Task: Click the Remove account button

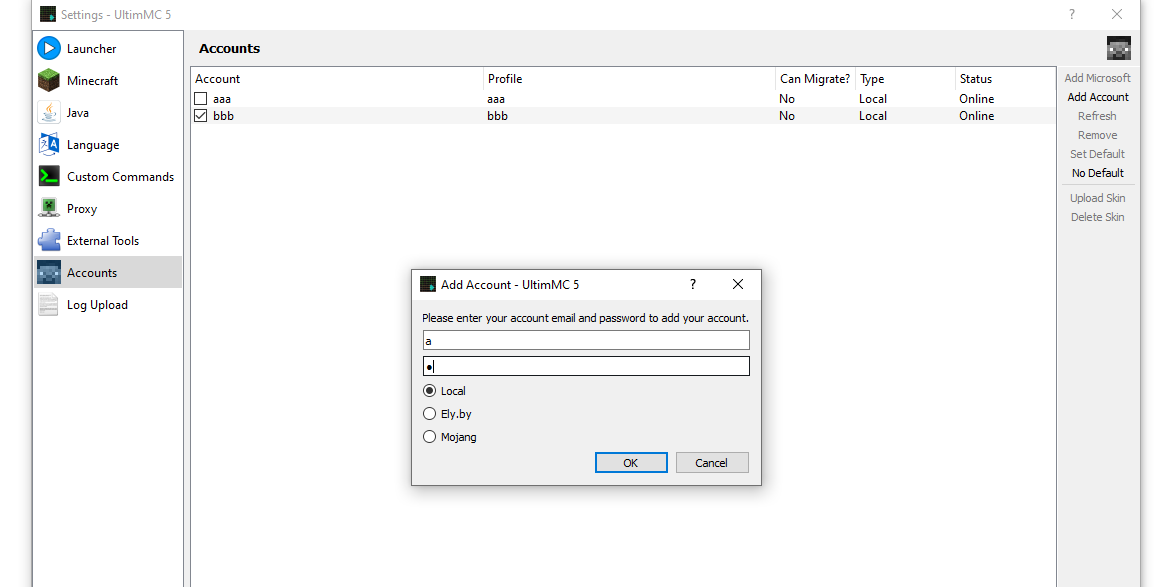Action: (x=1098, y=135)
